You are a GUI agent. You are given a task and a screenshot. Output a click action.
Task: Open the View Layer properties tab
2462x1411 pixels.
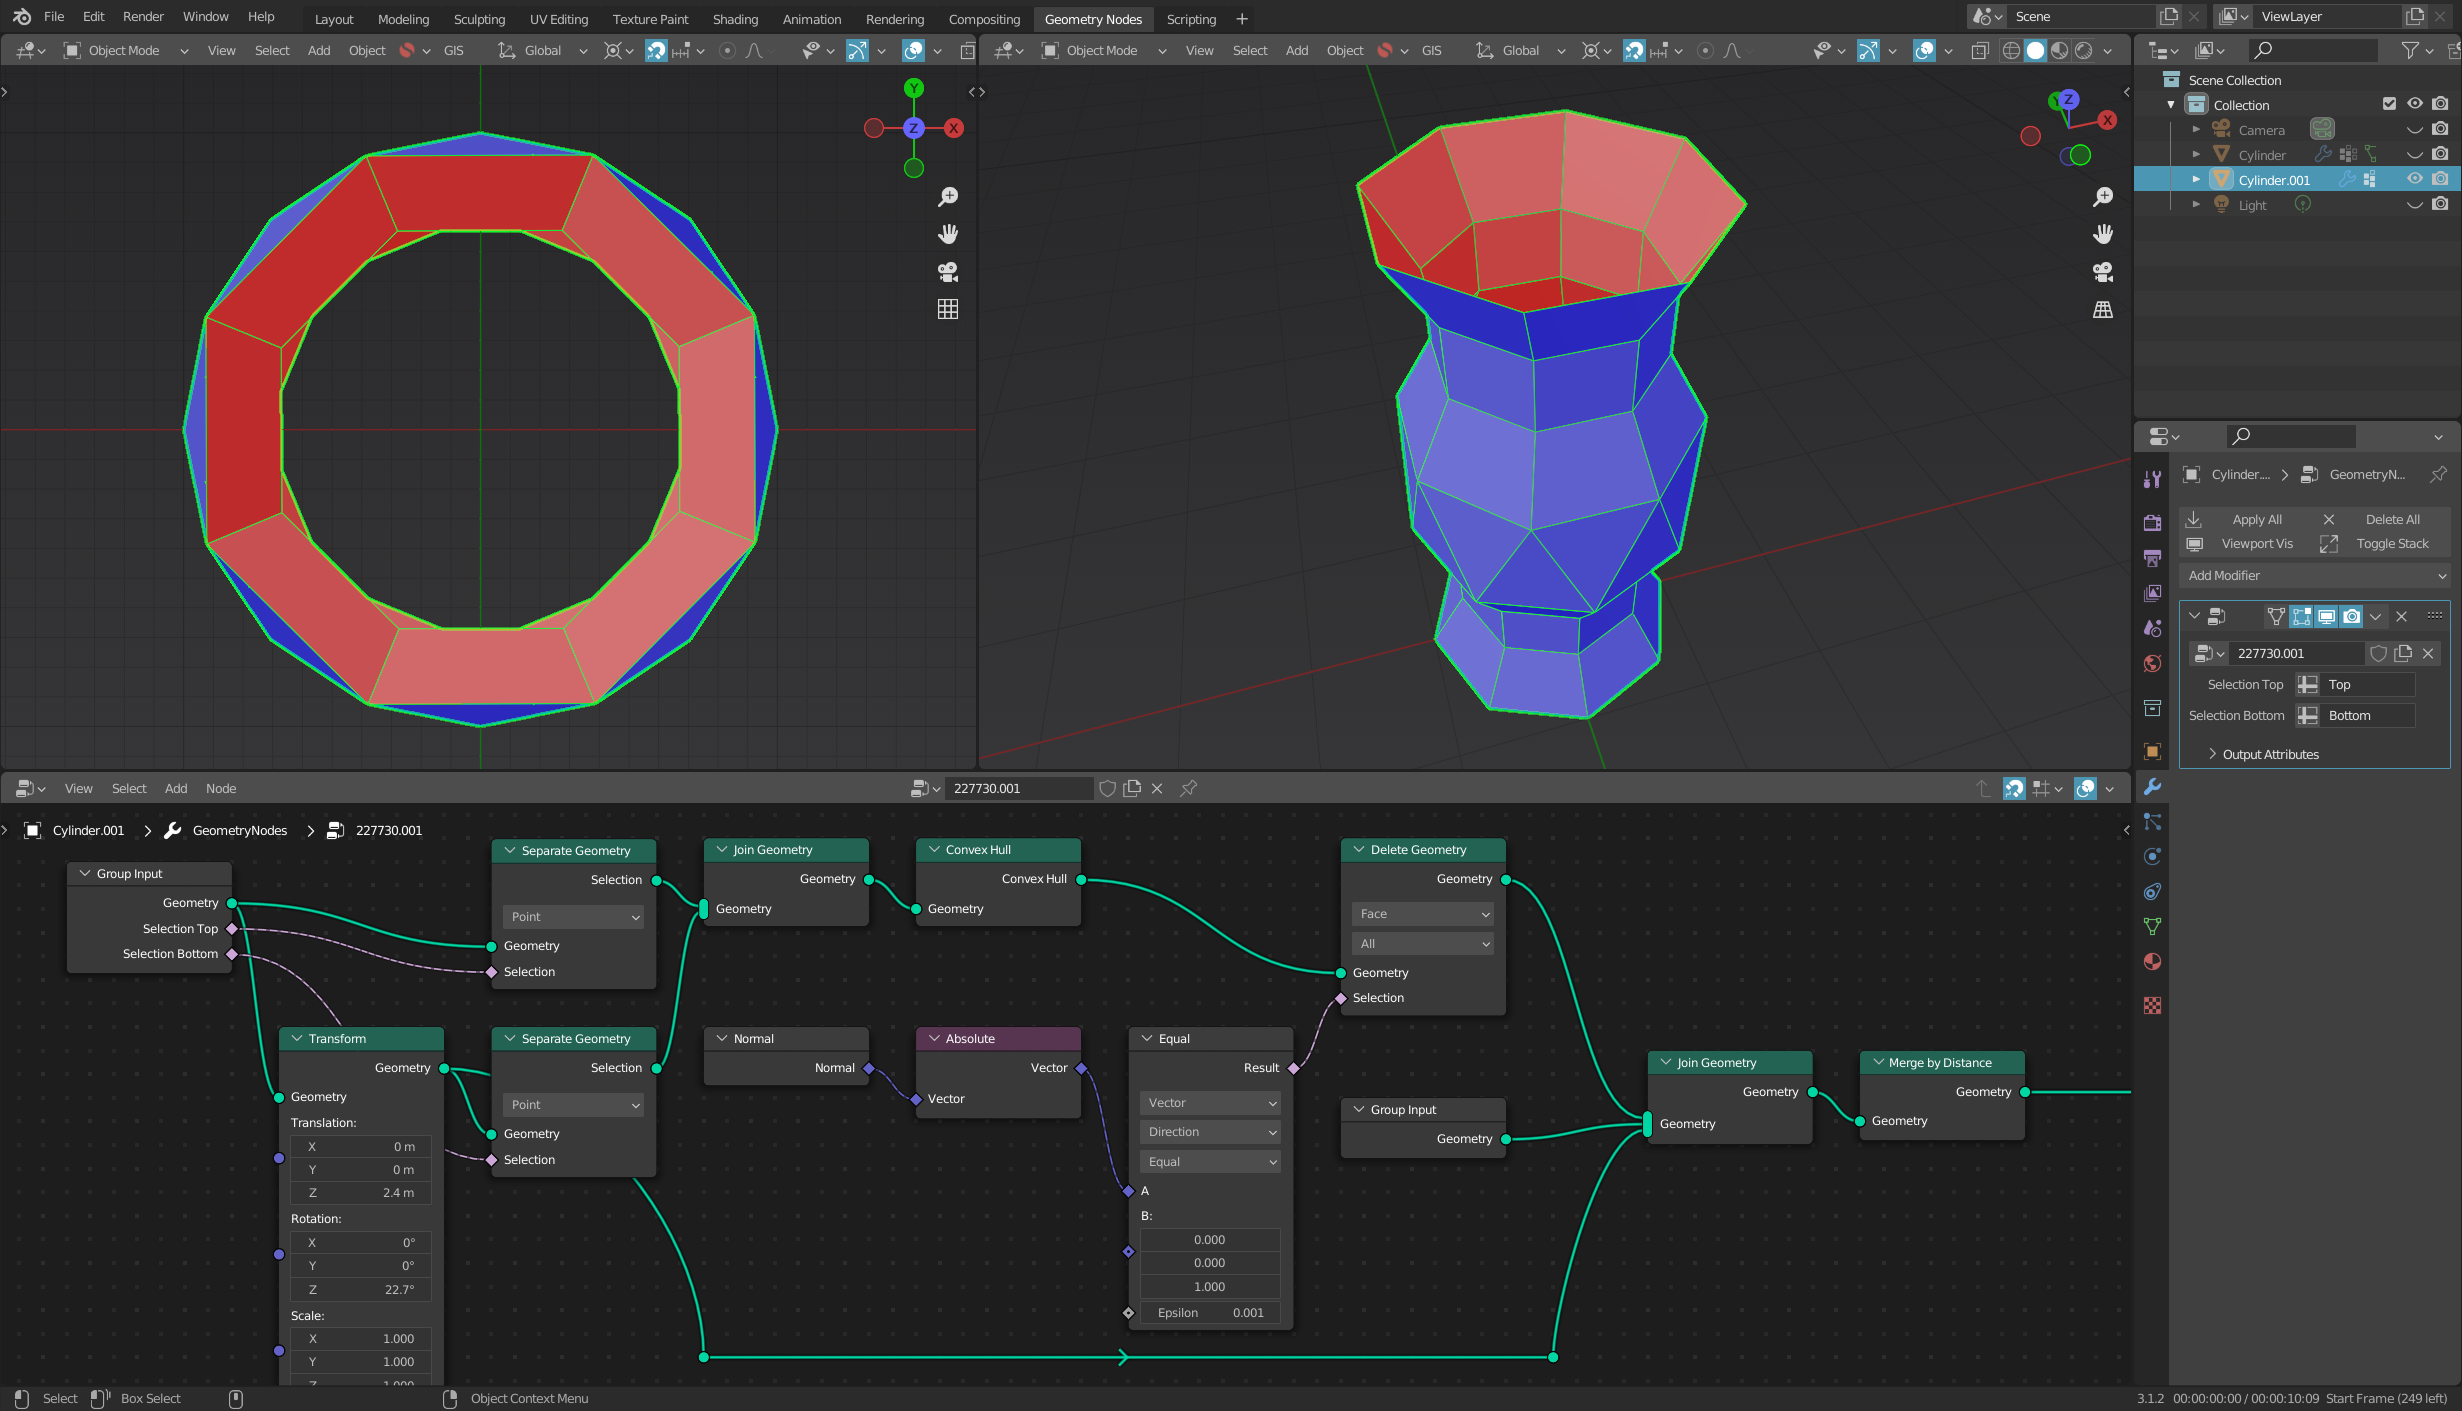point(2153,593)
